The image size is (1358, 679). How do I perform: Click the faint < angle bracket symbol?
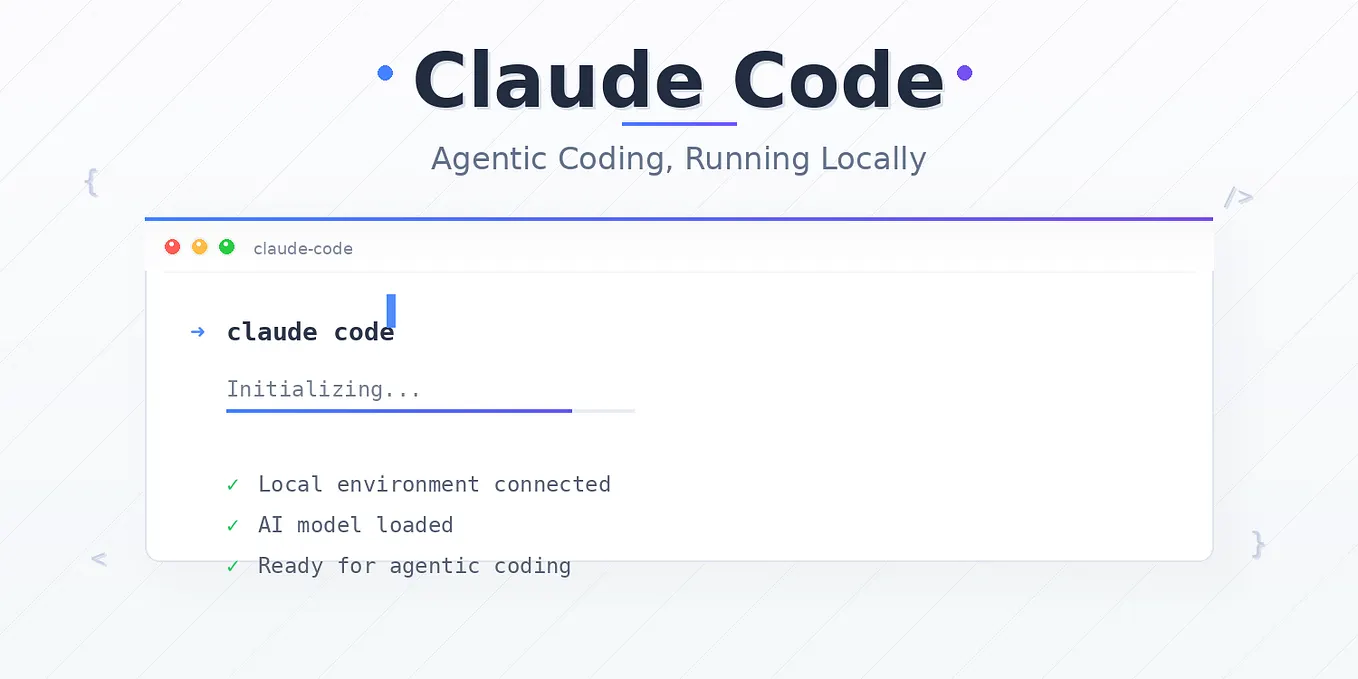(x=98, y=559)
